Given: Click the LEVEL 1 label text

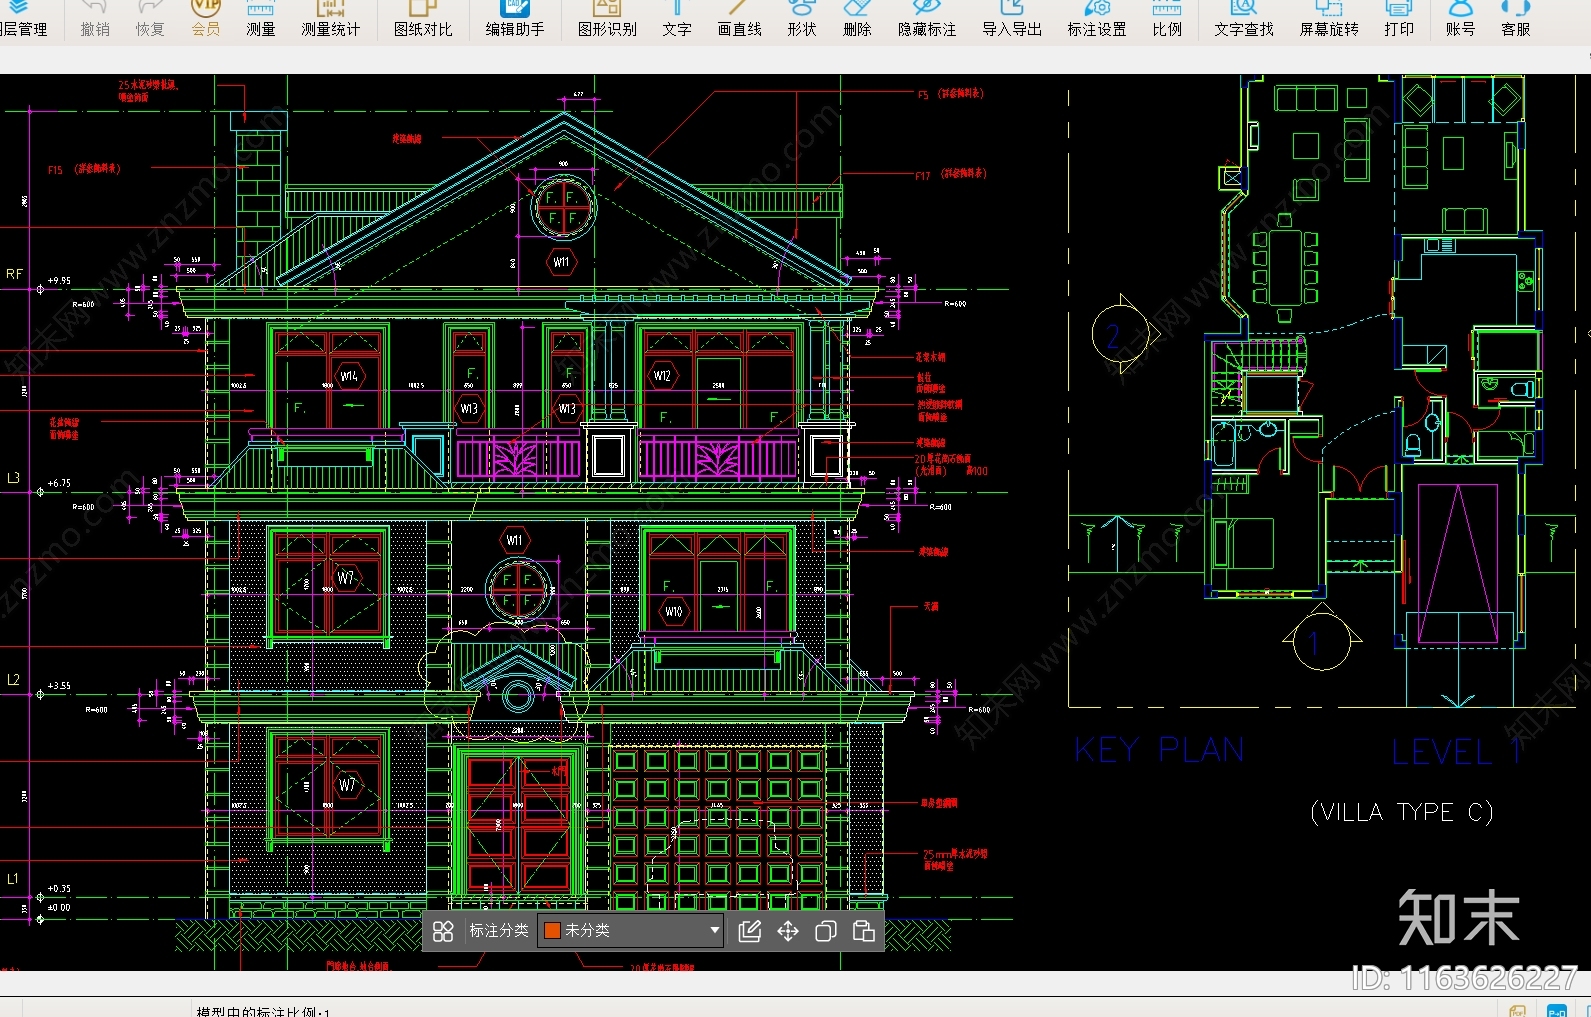Looking at the screenshot, I should pos(1456,752).
